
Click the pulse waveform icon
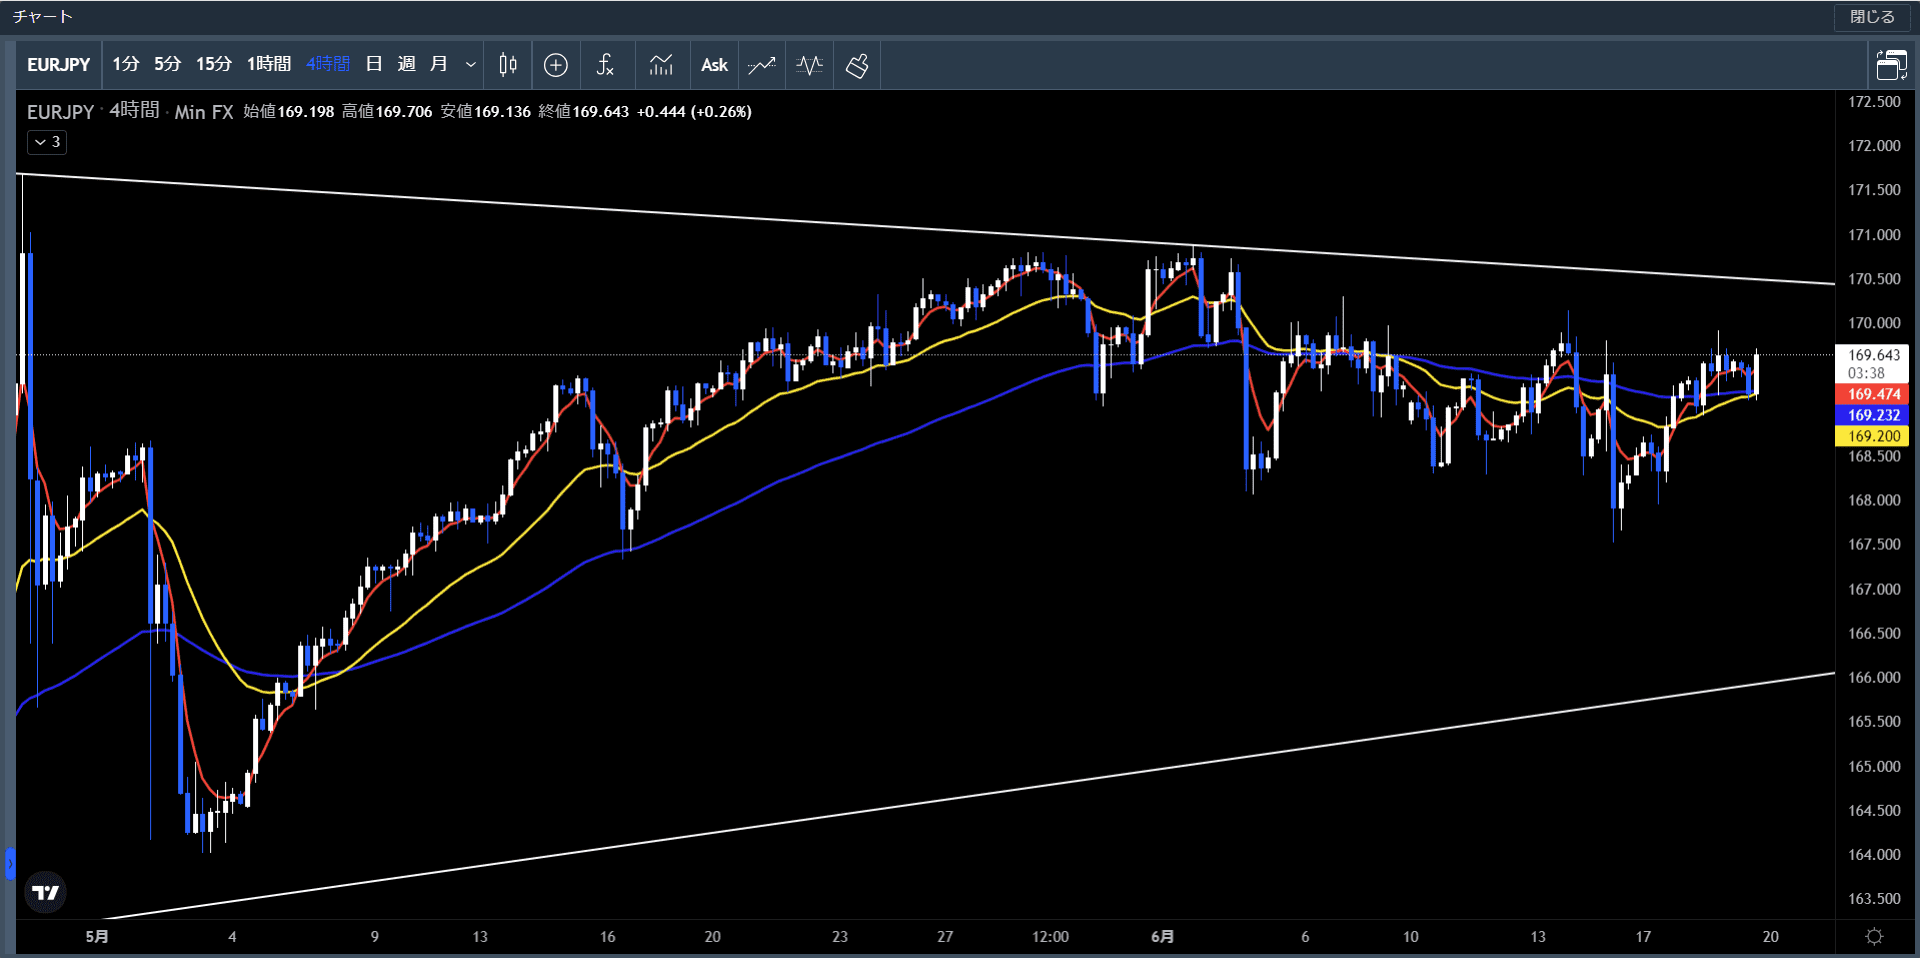[810, 65]
